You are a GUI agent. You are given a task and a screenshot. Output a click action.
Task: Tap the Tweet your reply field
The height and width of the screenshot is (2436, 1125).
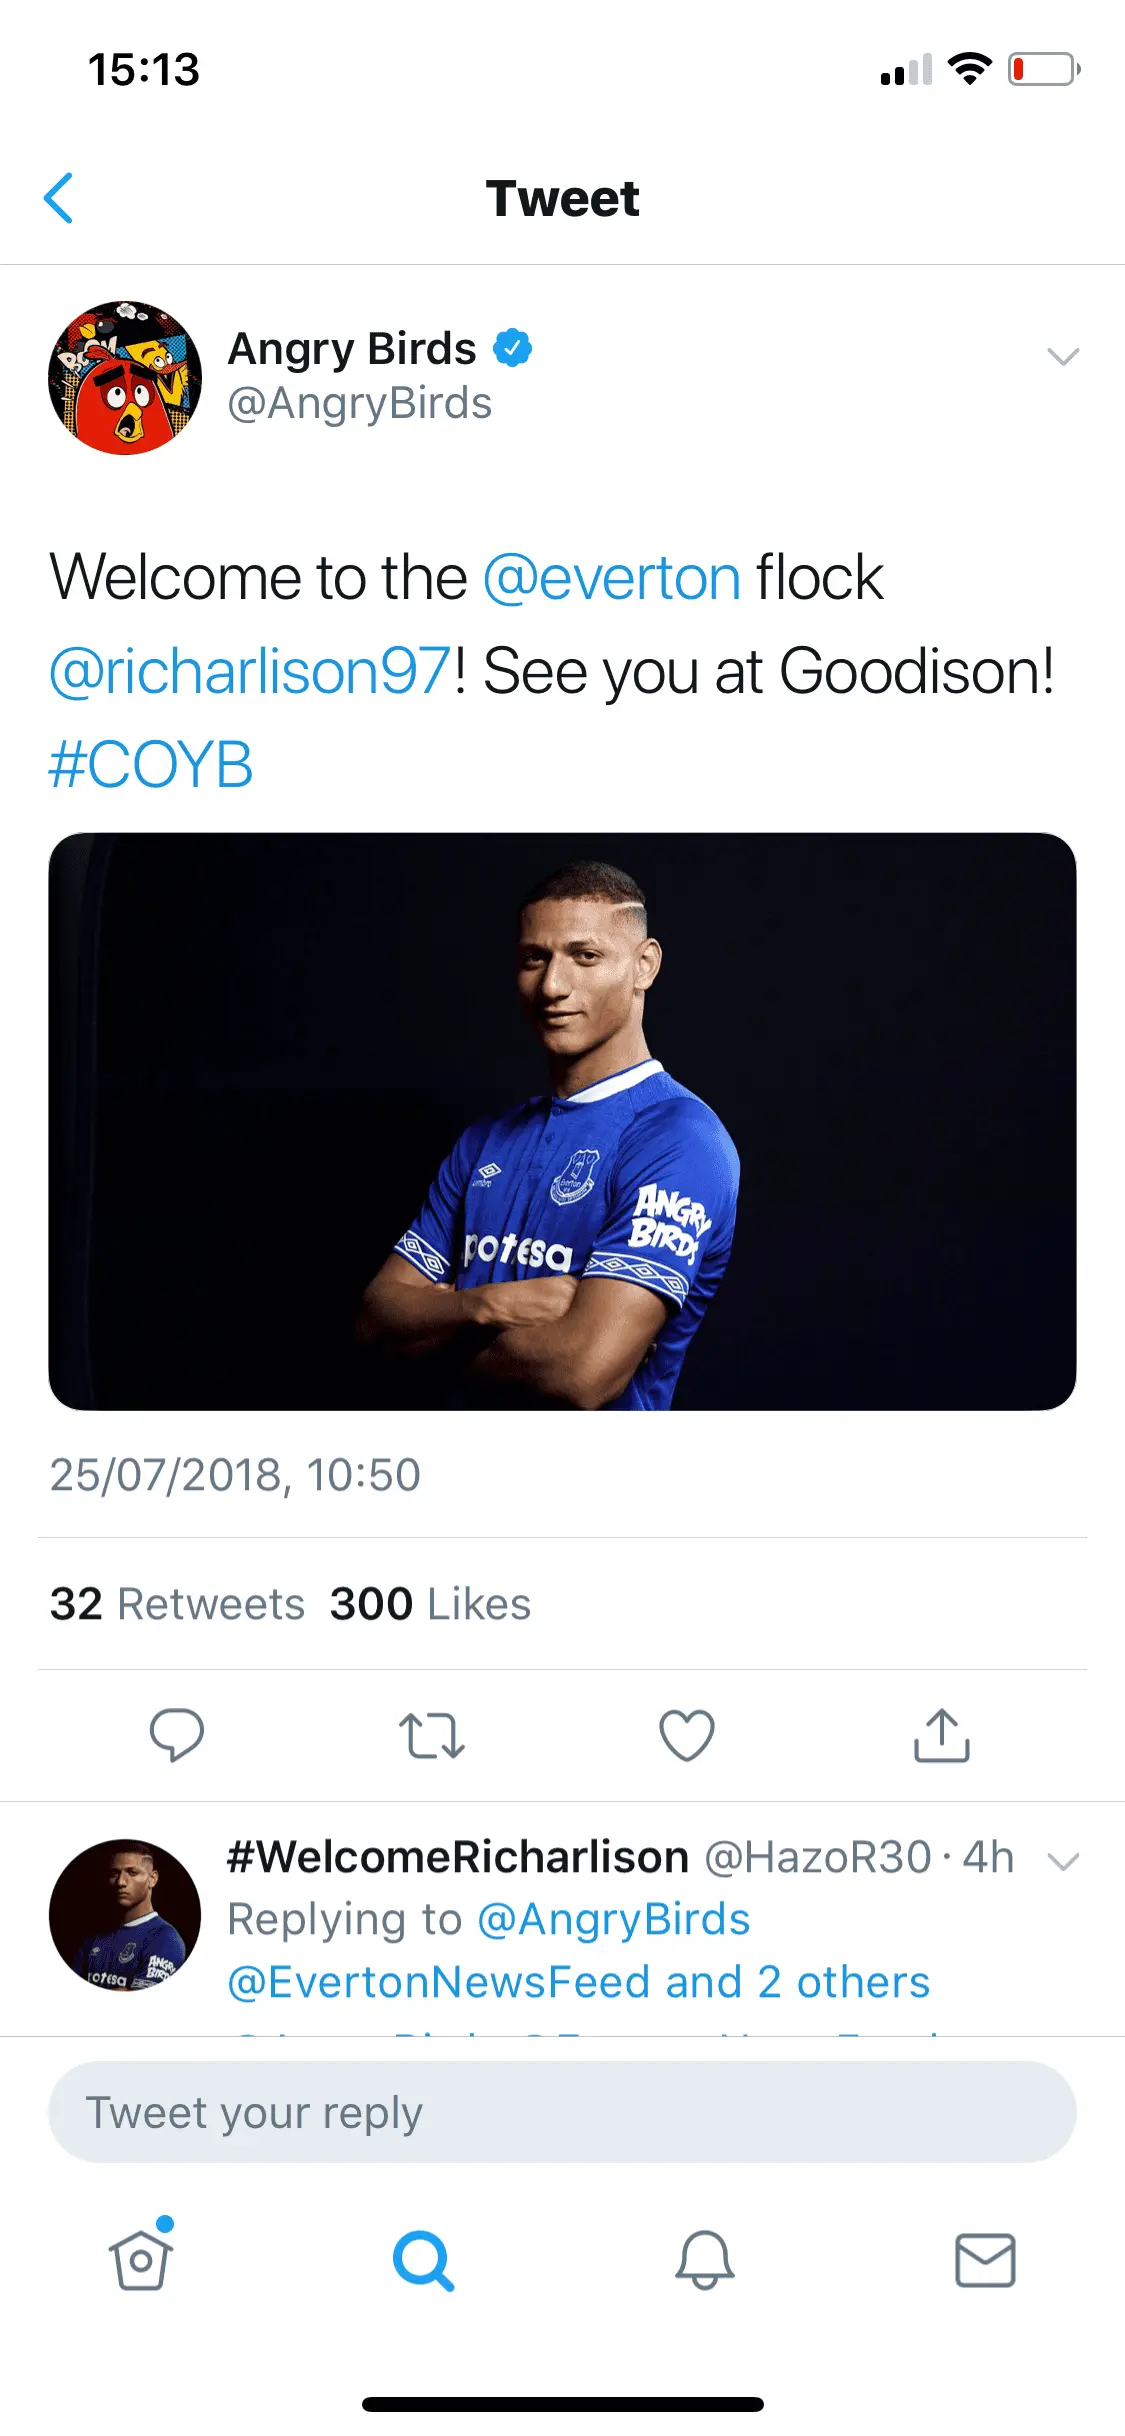pyautogui.click(x=562, y=2112)
